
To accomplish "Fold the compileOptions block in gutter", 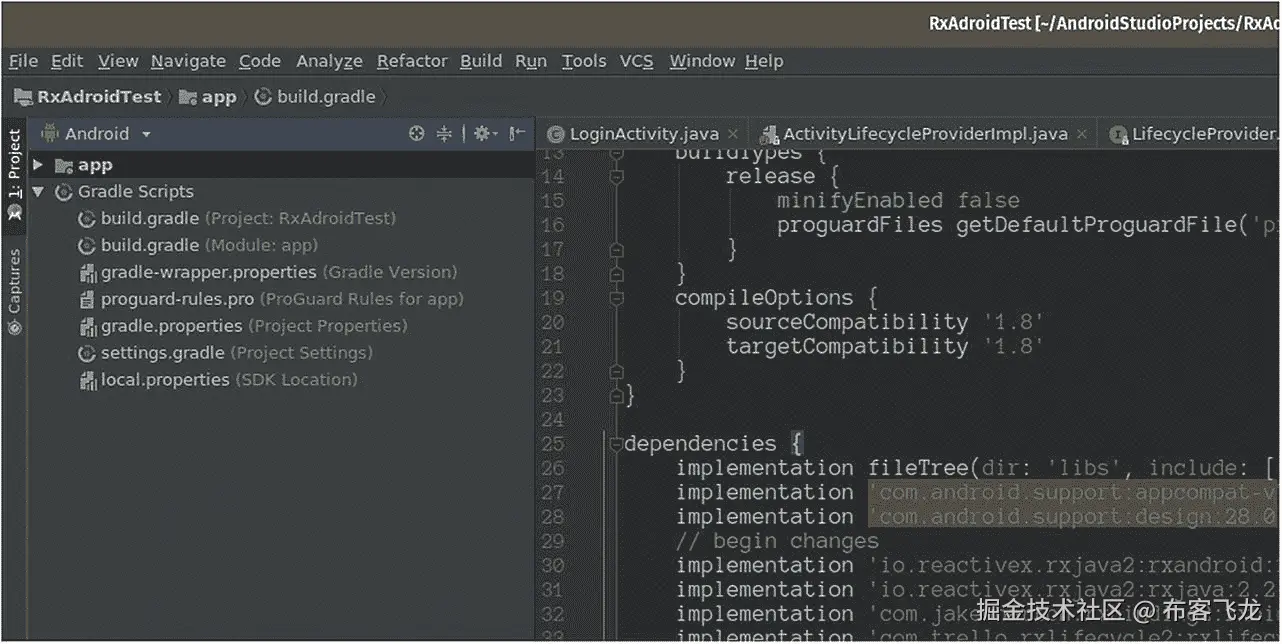I will (616, 298).
